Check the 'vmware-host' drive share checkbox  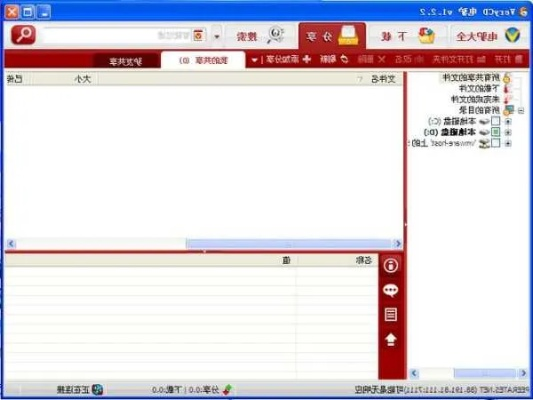[x=496, y=143]
